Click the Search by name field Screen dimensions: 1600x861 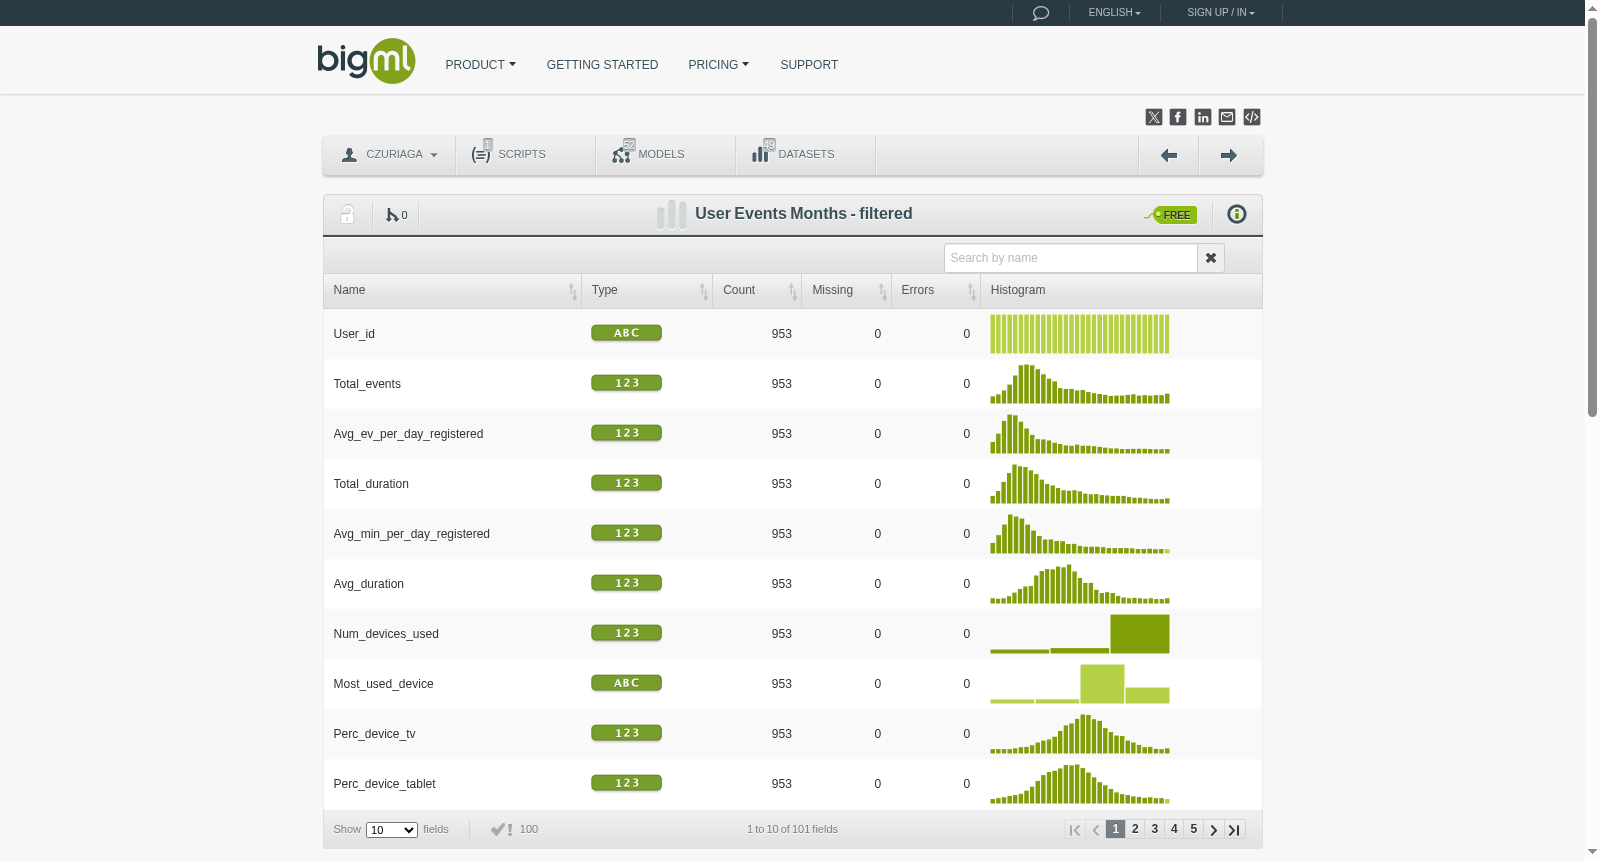click(1071, 258)
